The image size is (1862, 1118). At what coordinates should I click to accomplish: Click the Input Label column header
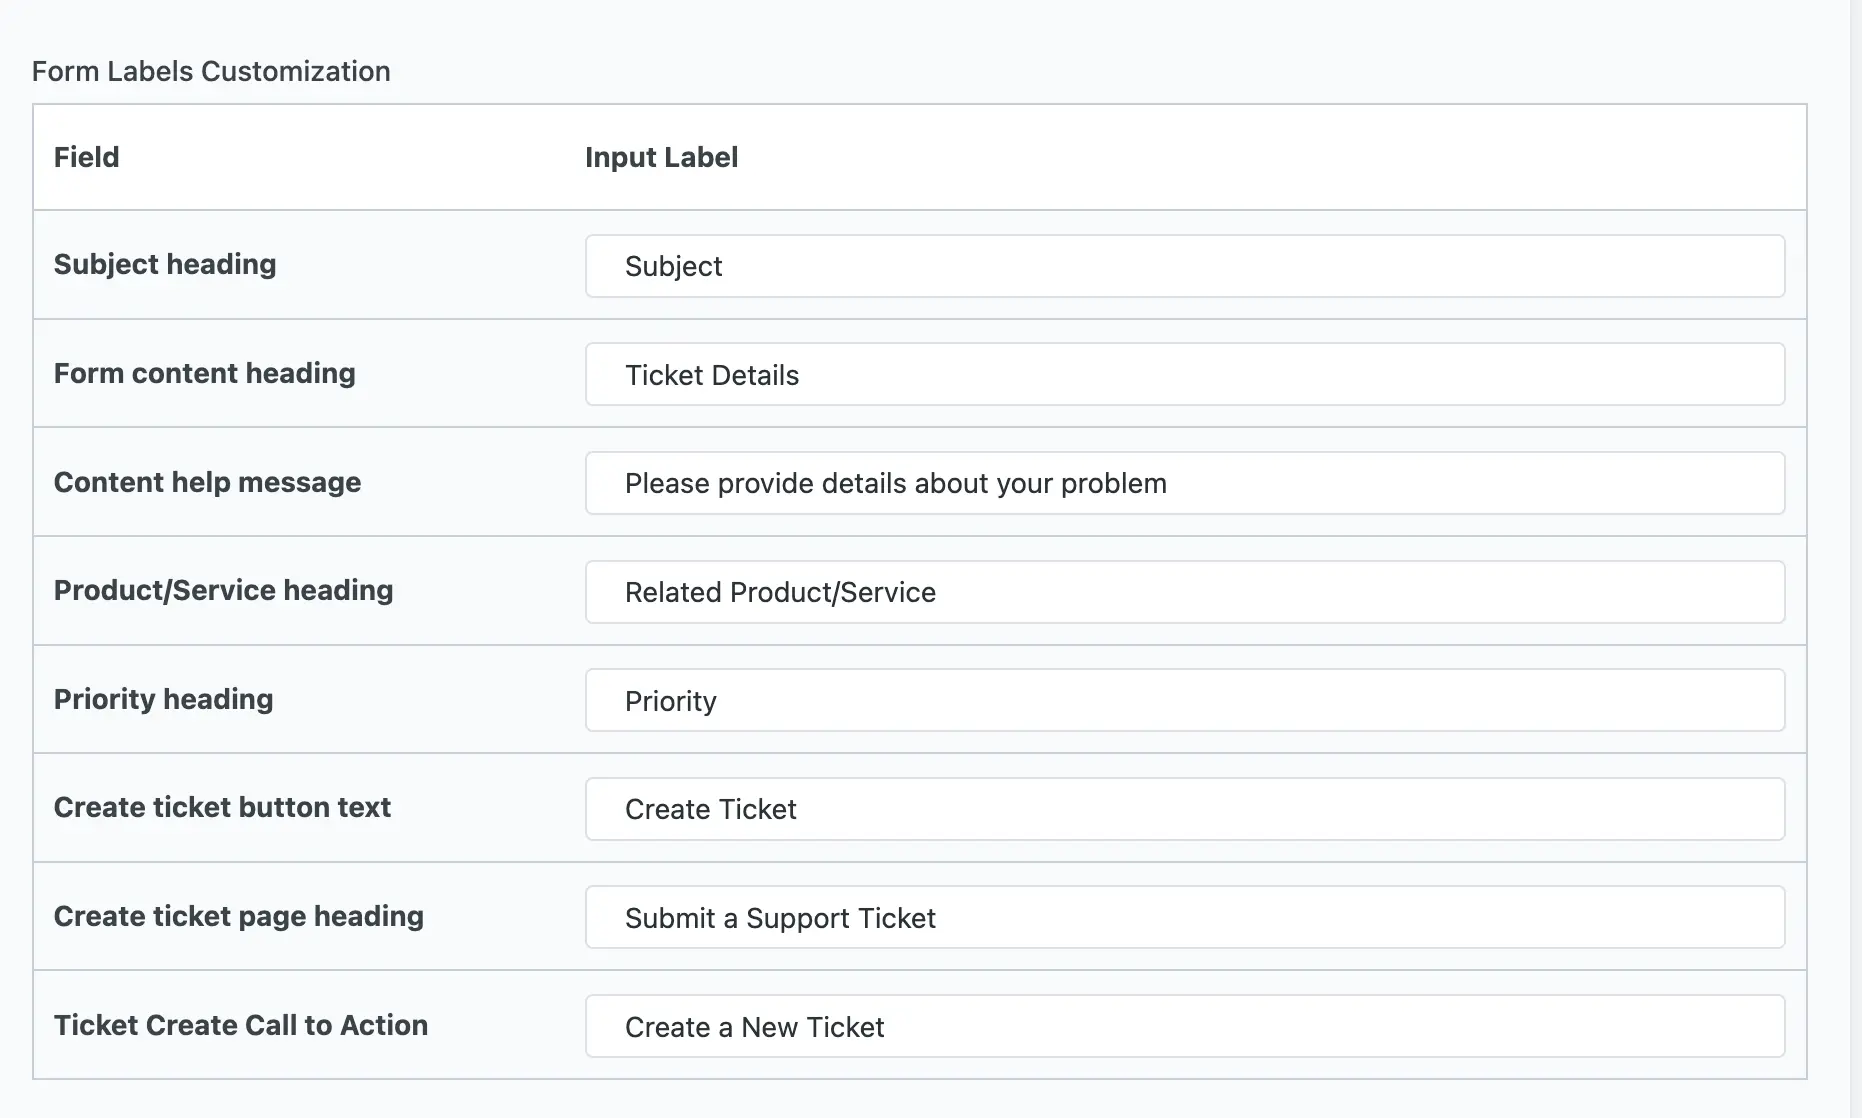coord(661,157)
